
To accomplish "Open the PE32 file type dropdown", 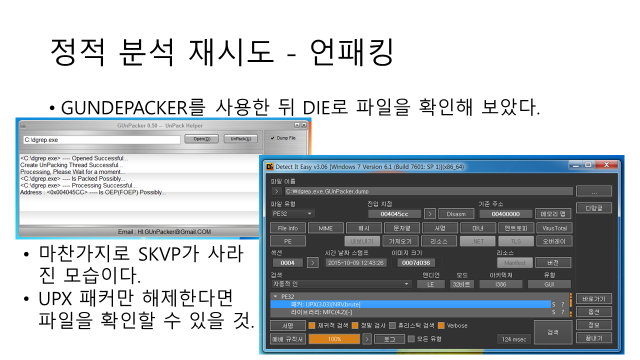I will point(293,213).
